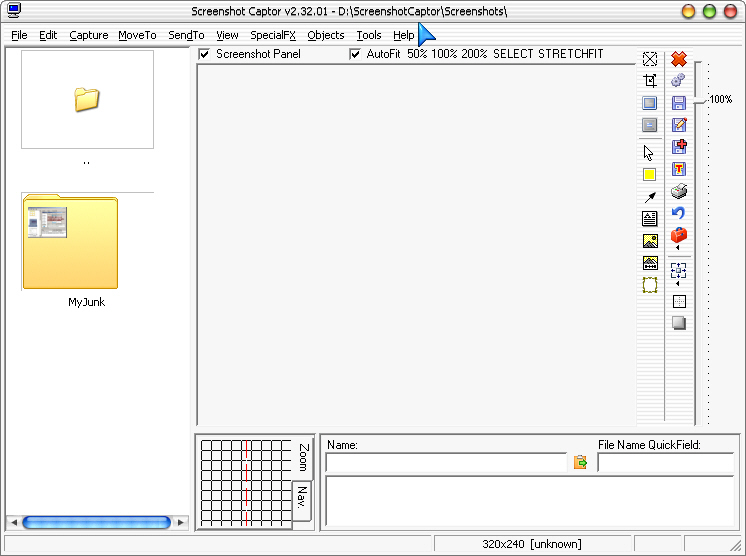Click the large comments text area

click(530, 501)
